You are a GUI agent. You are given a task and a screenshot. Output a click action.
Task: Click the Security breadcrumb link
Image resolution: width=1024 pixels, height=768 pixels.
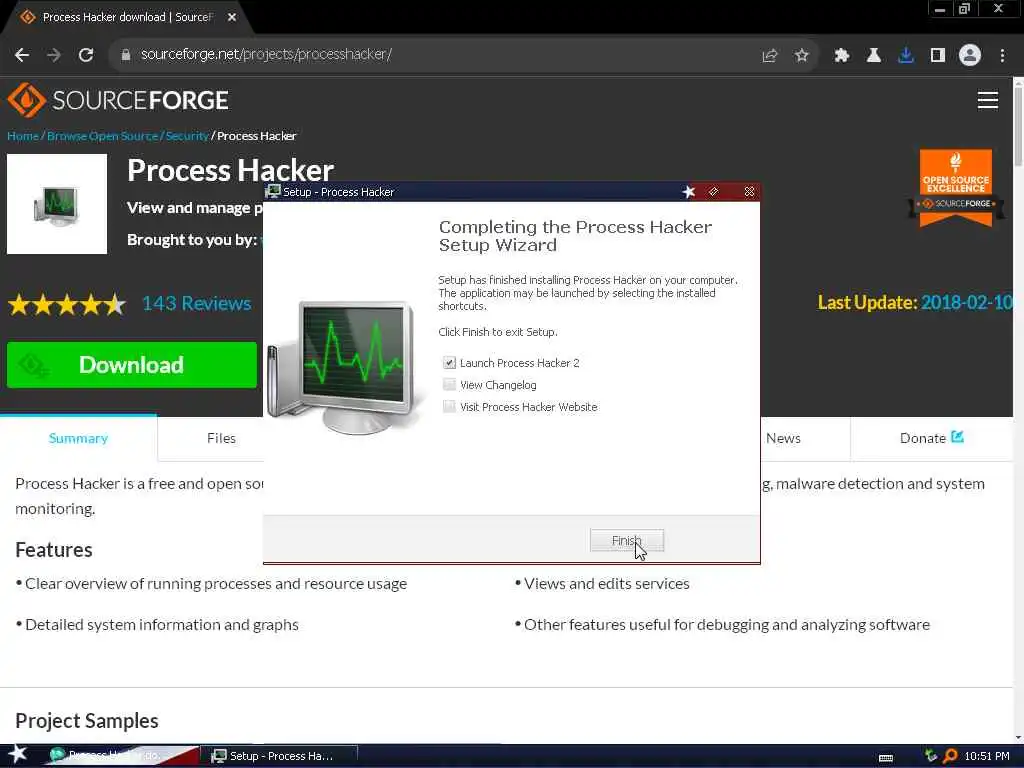pyautogui.click(x=187, y=136)
